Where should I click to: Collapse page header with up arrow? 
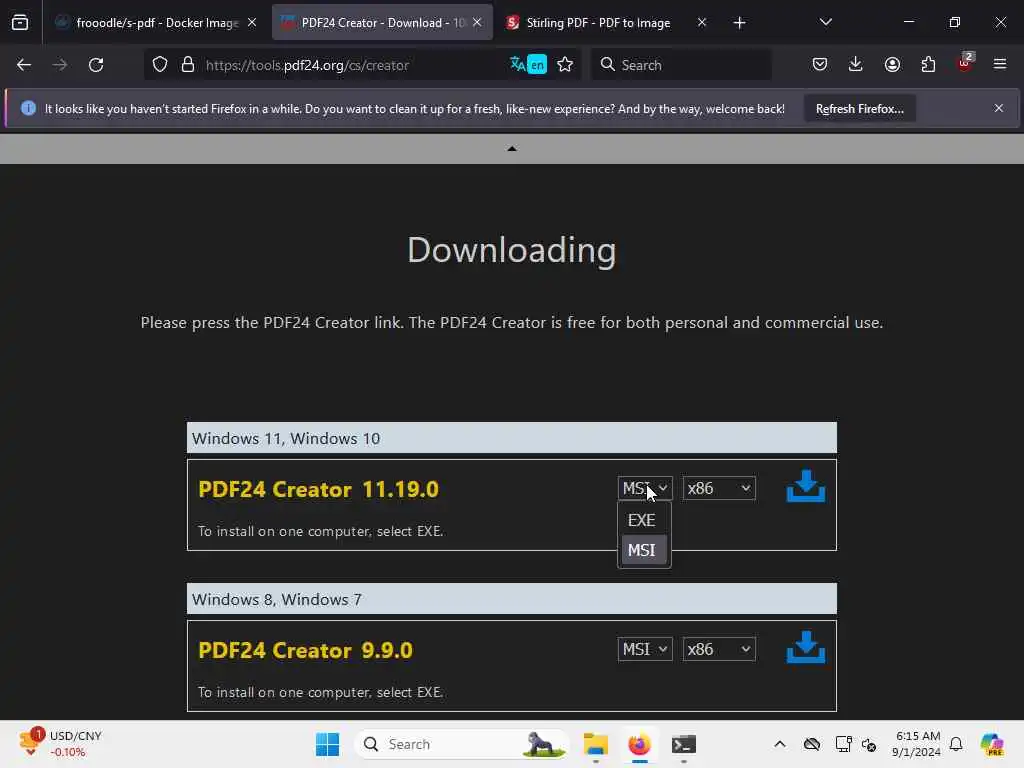click(x=512, y=149)
